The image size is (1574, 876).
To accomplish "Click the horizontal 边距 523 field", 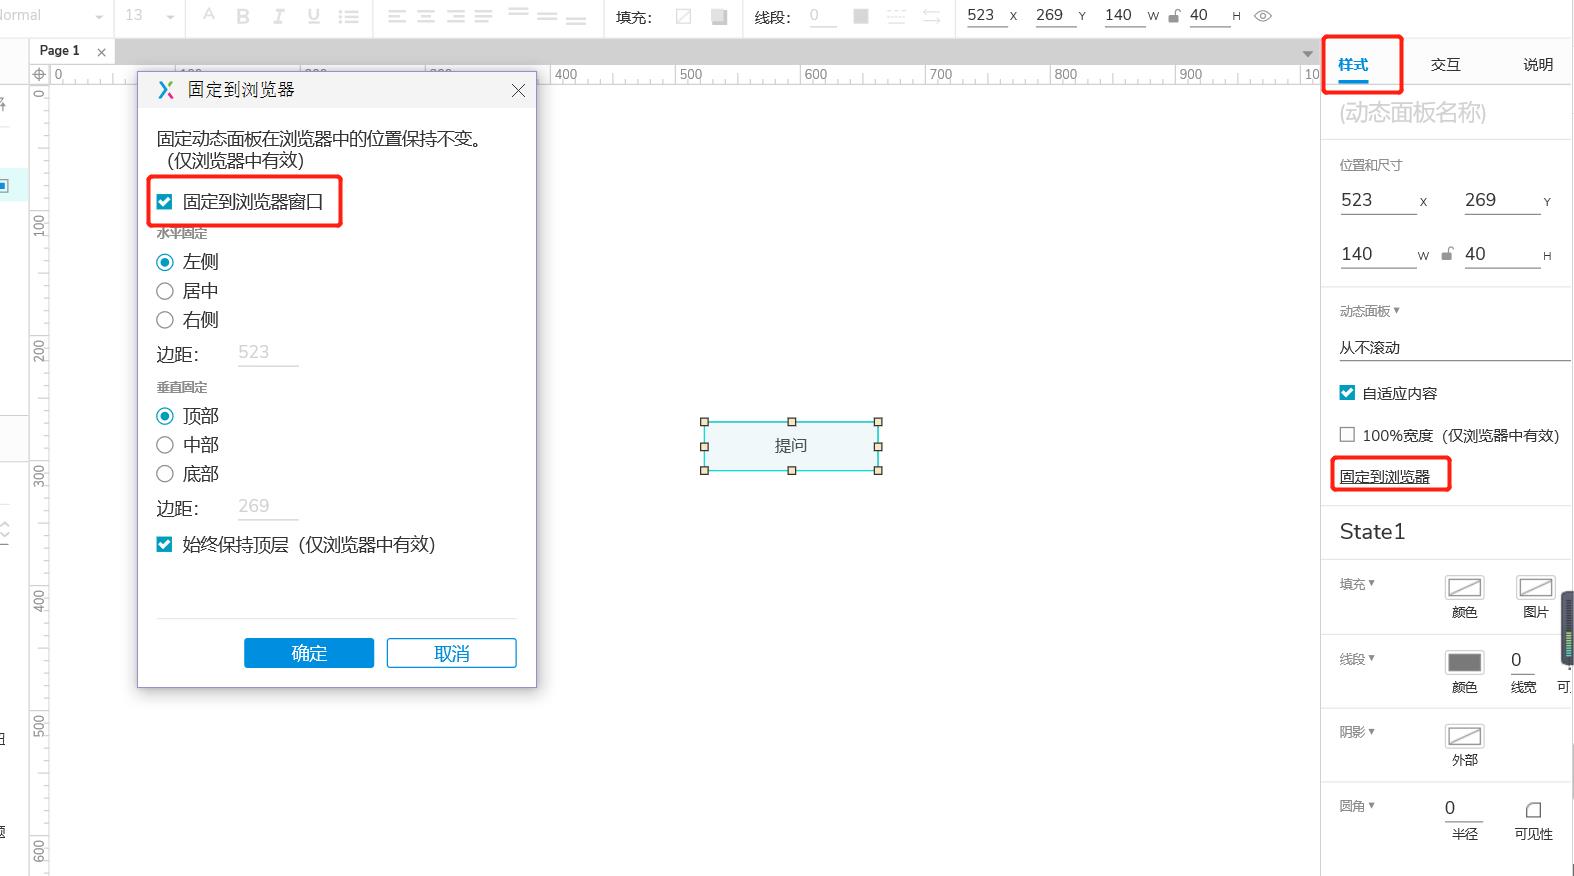I will (x=268, y=353).
